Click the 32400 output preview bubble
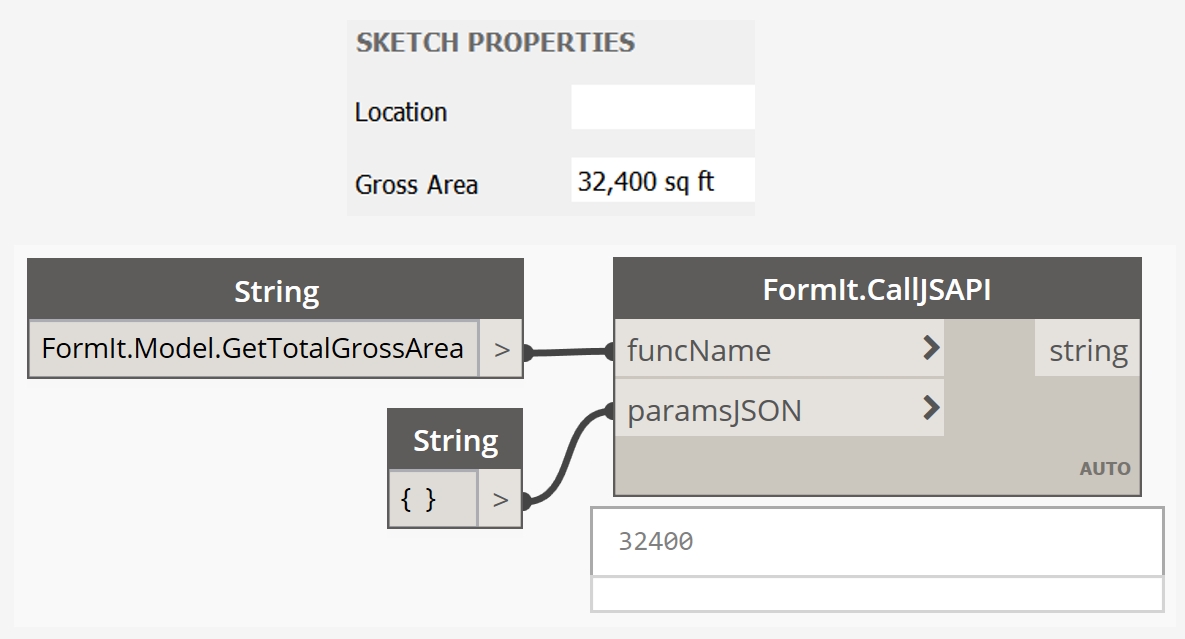1185x639 pixels. pyautogui.click(x=877, y=542)
